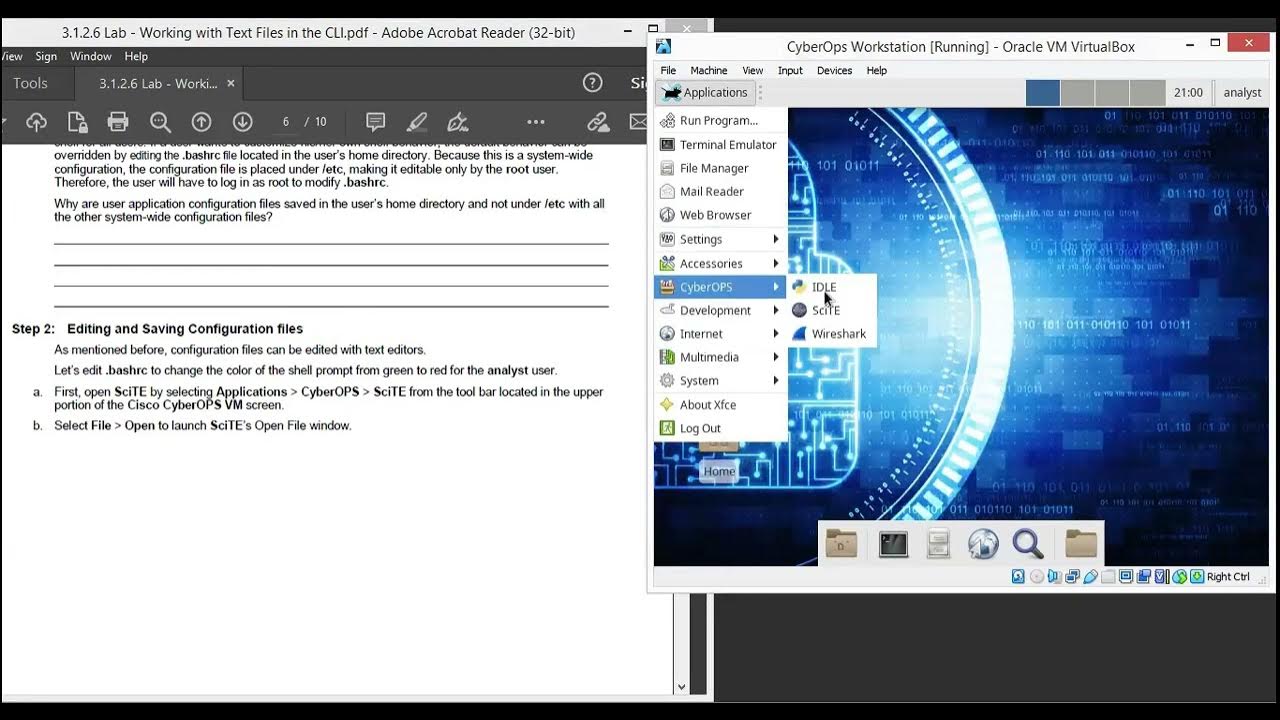1280x720 pixels.
Task: Click the VirtualBox mouse integration globe icon
Action: click(x=1180, y=577)
